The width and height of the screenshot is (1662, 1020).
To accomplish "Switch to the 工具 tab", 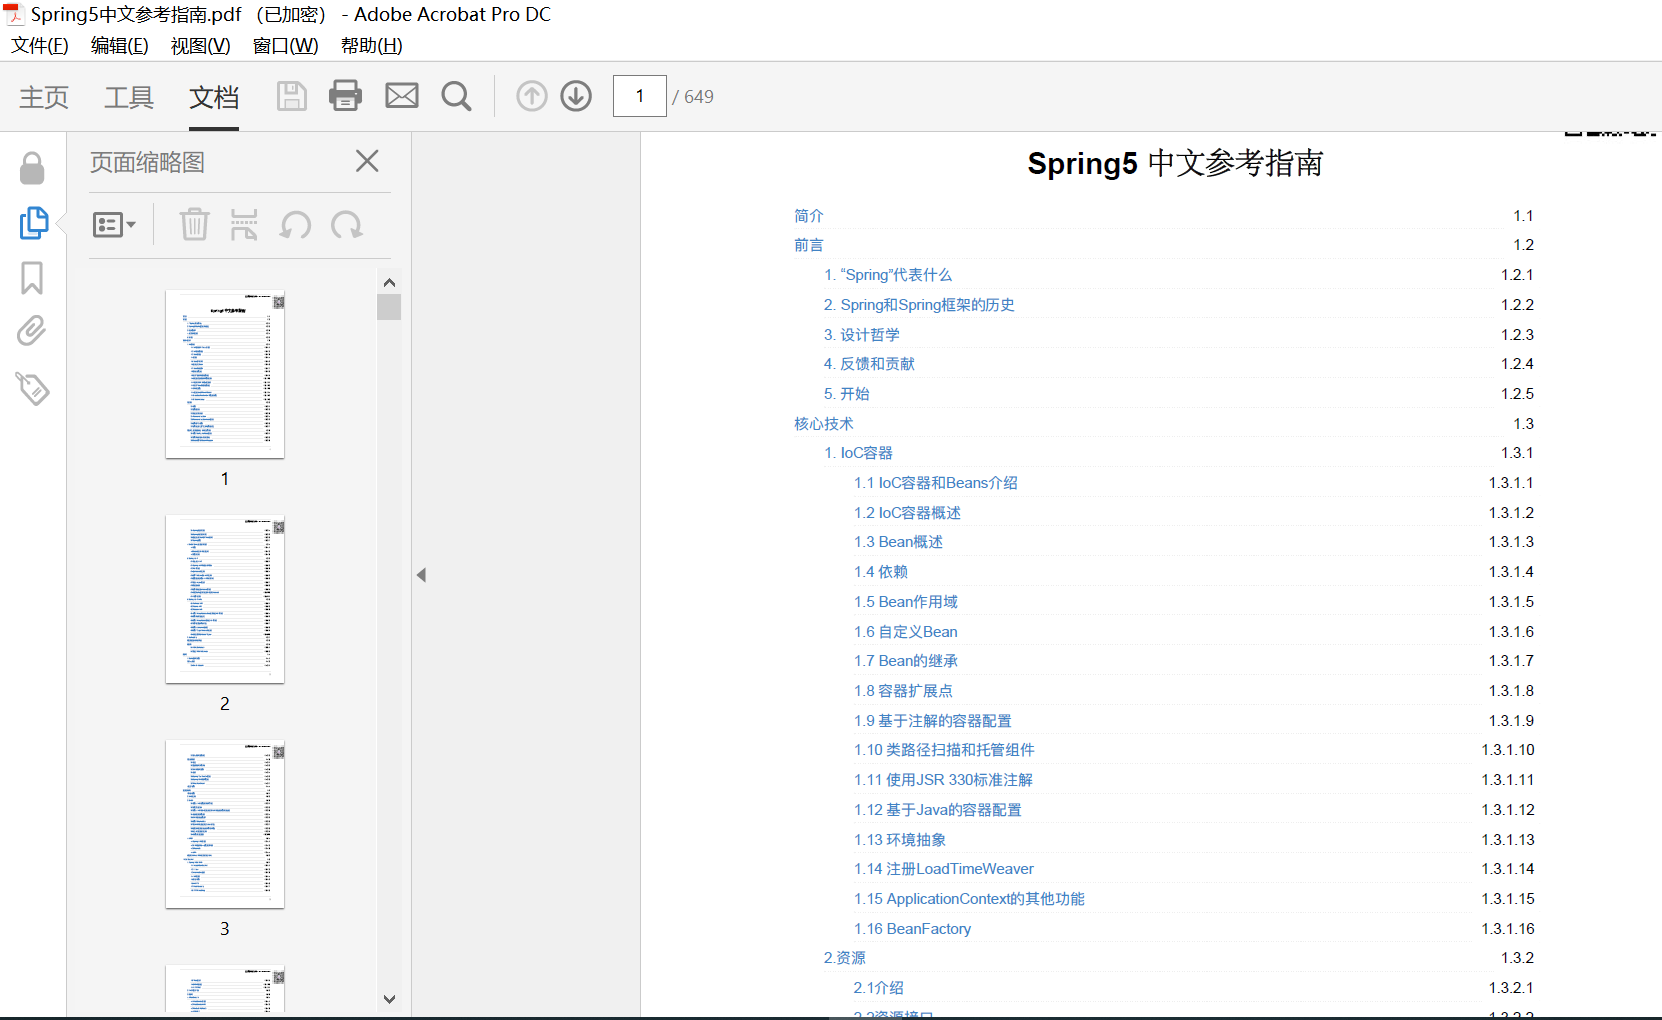I will click(129, 97).
